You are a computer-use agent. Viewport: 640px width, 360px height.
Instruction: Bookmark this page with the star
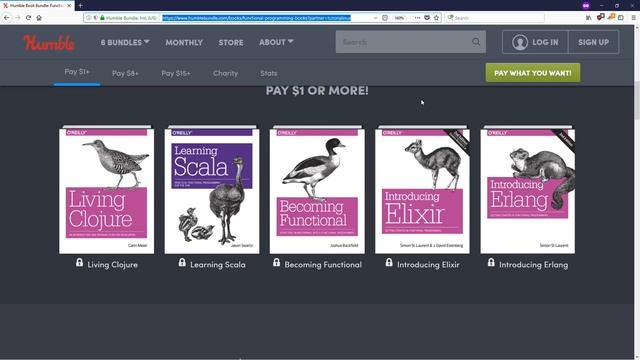(x=436, y=18)
